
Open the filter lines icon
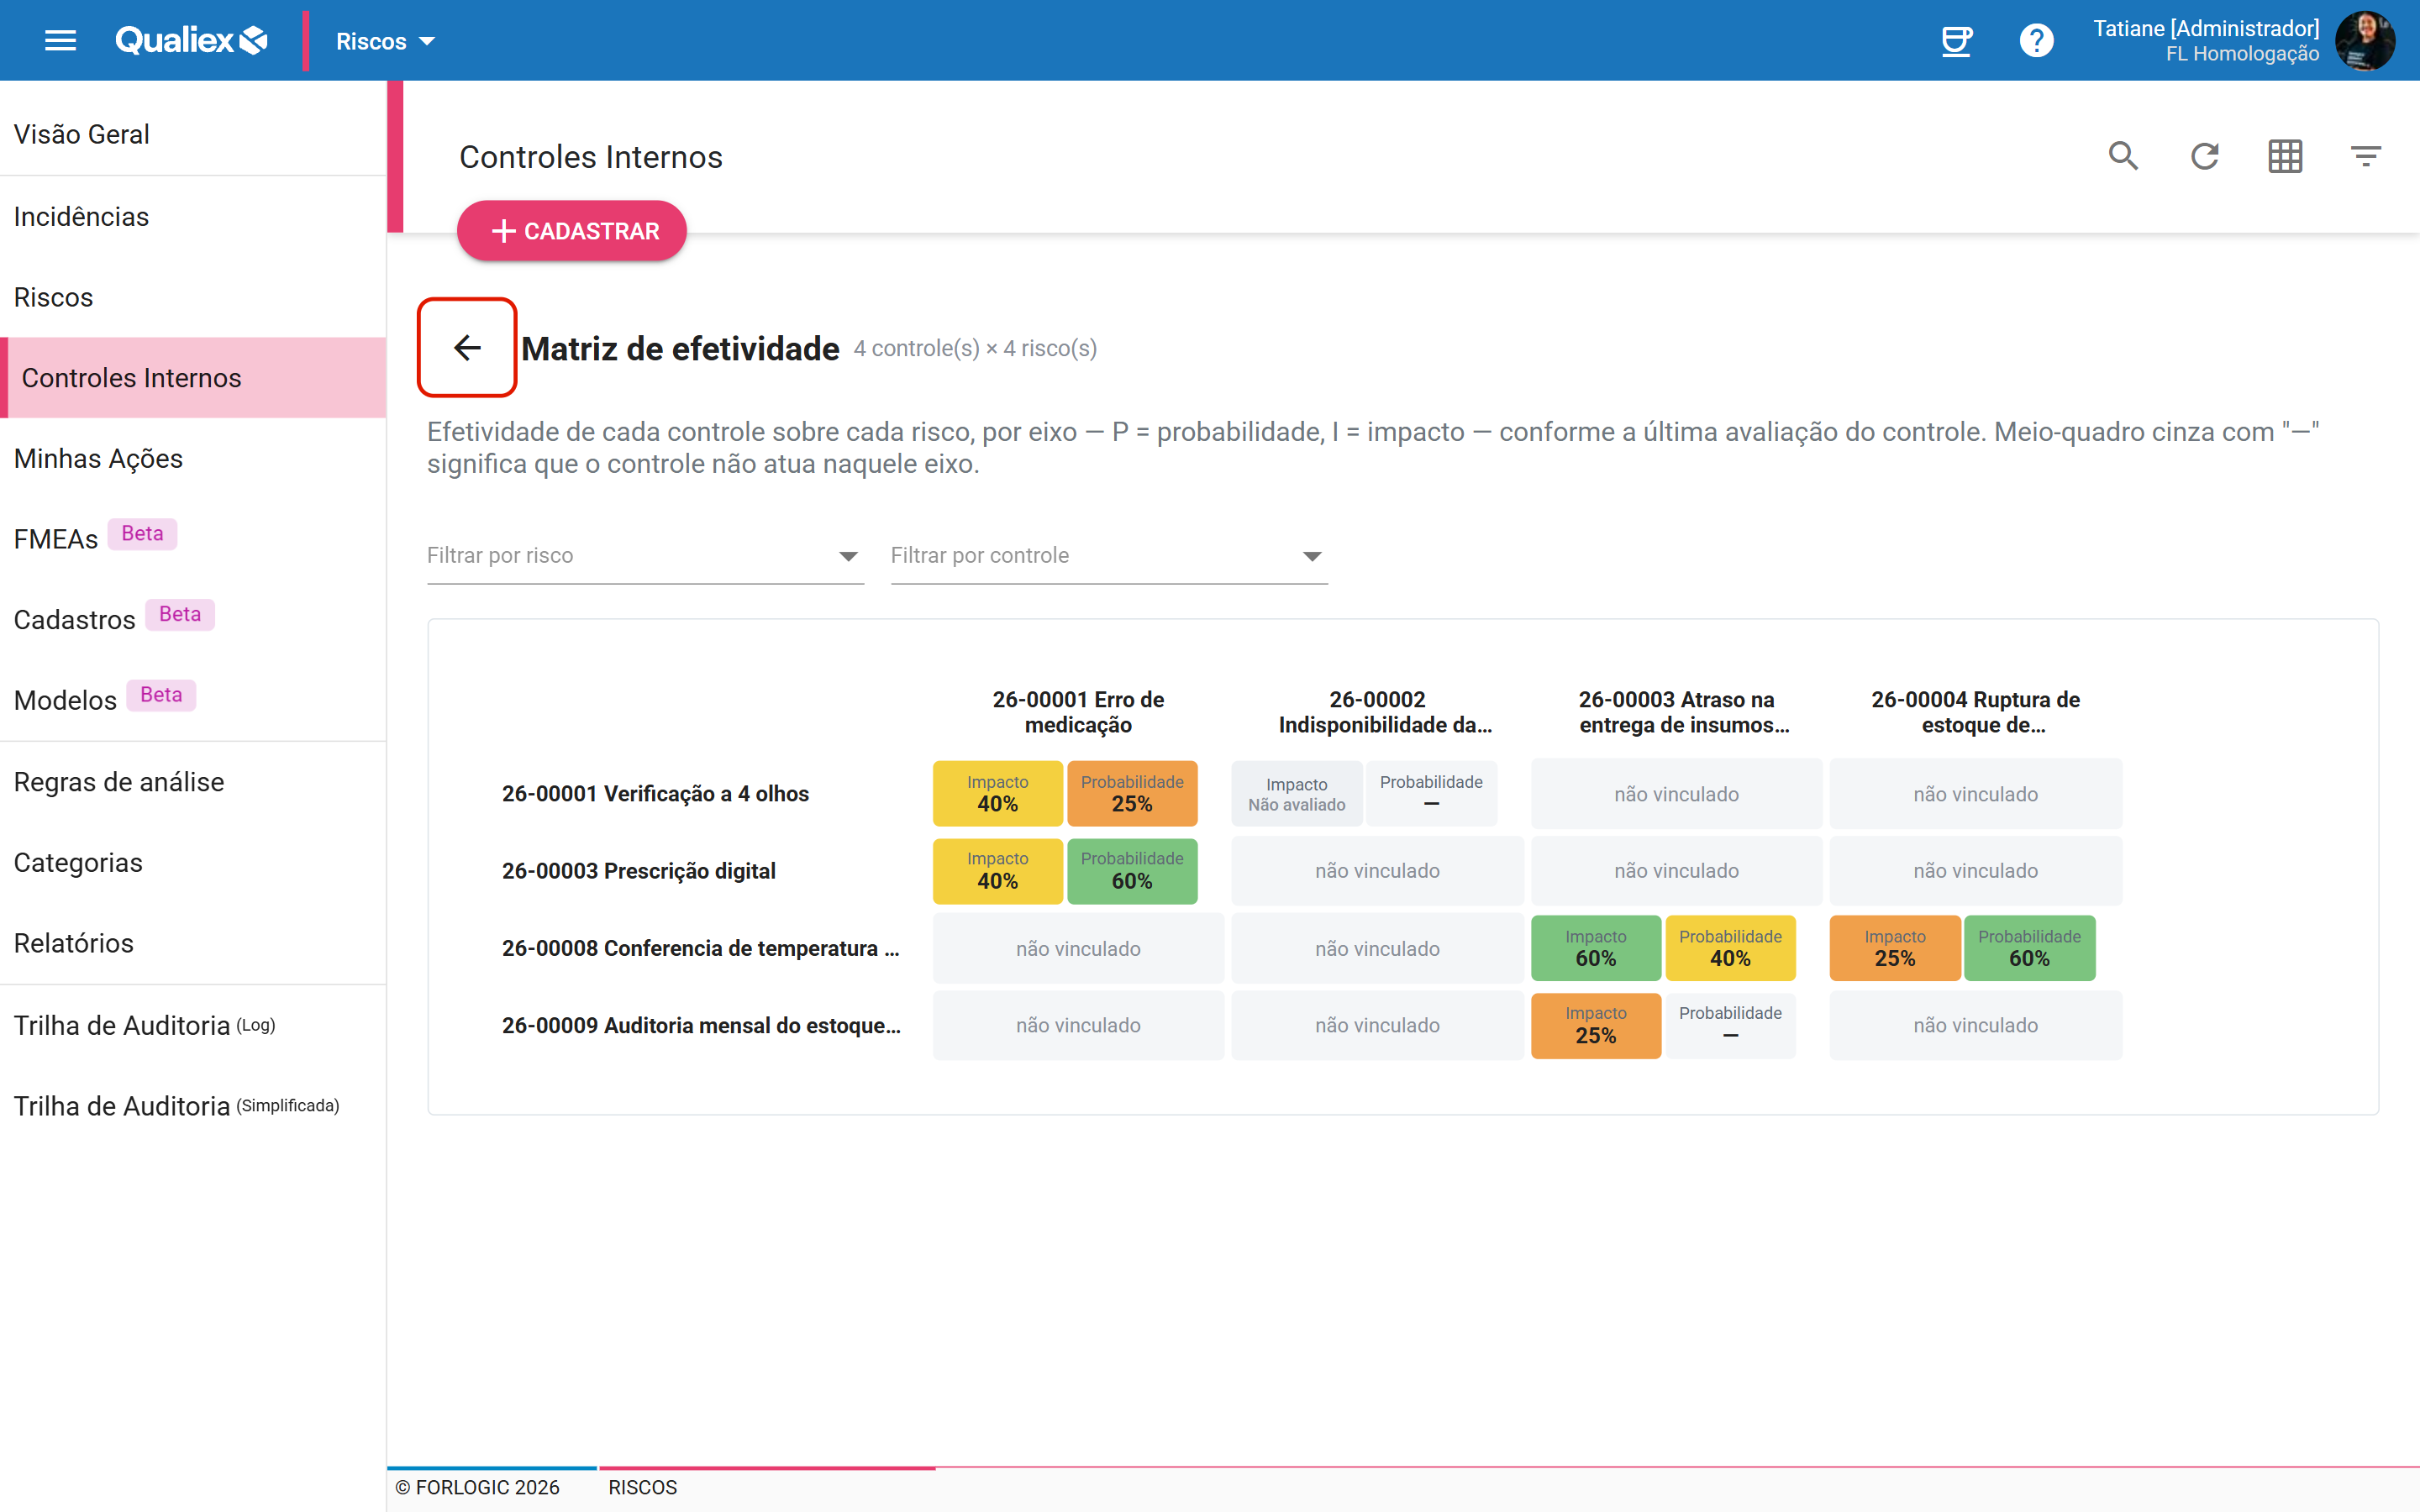pos(2365,156)
